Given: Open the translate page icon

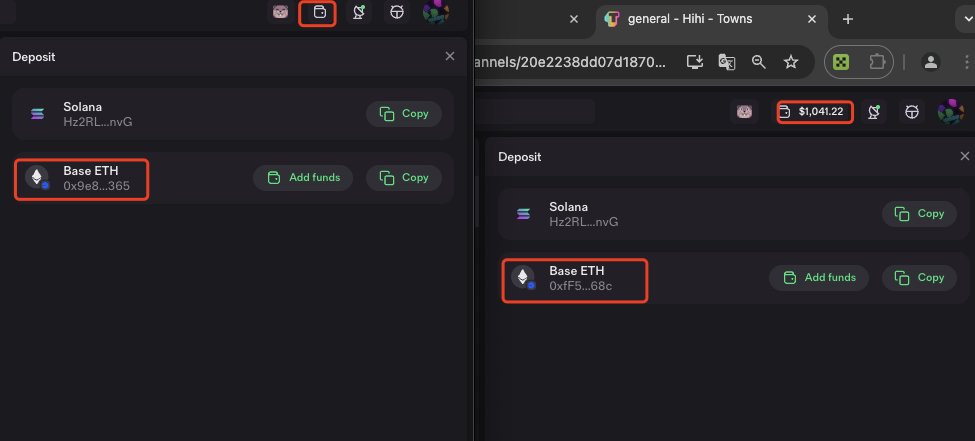Looking at the screenshot, I should [x=726, y=62].
